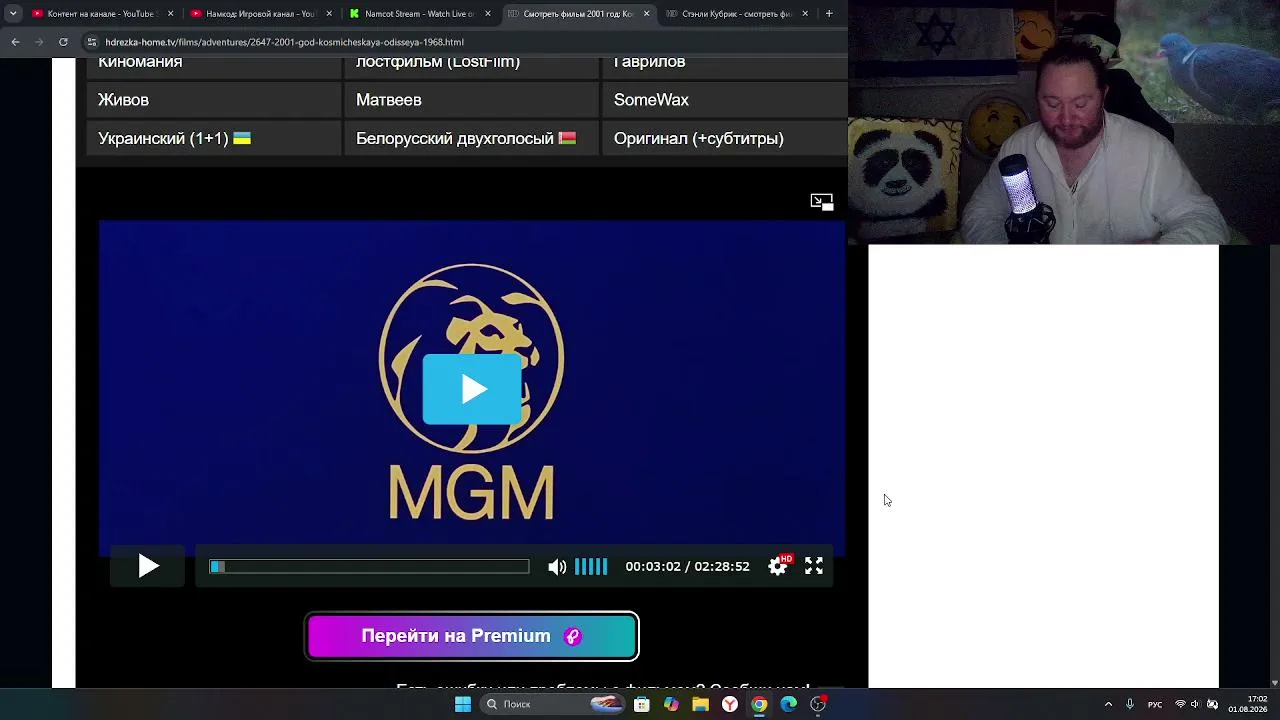The image size is (1280, 720).
Task: Mute the player with the speaker icon
Action: pyautogui.click(x=557, y=567)
